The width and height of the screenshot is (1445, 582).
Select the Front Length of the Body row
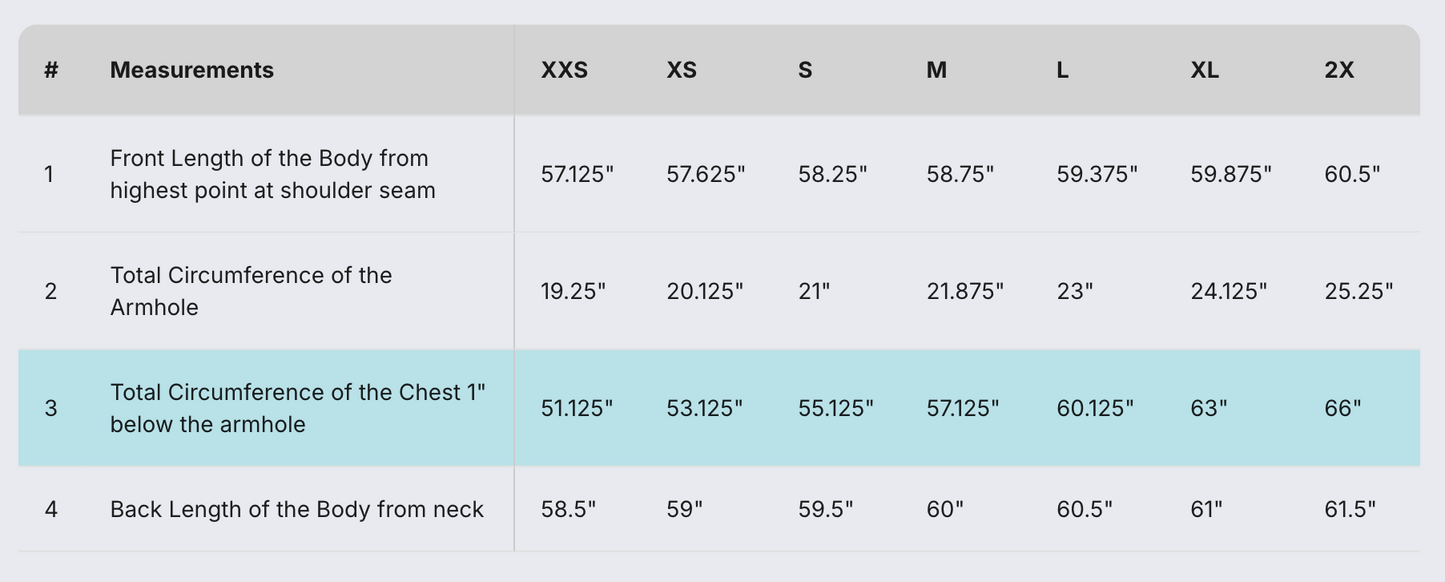tap(272, 174)
